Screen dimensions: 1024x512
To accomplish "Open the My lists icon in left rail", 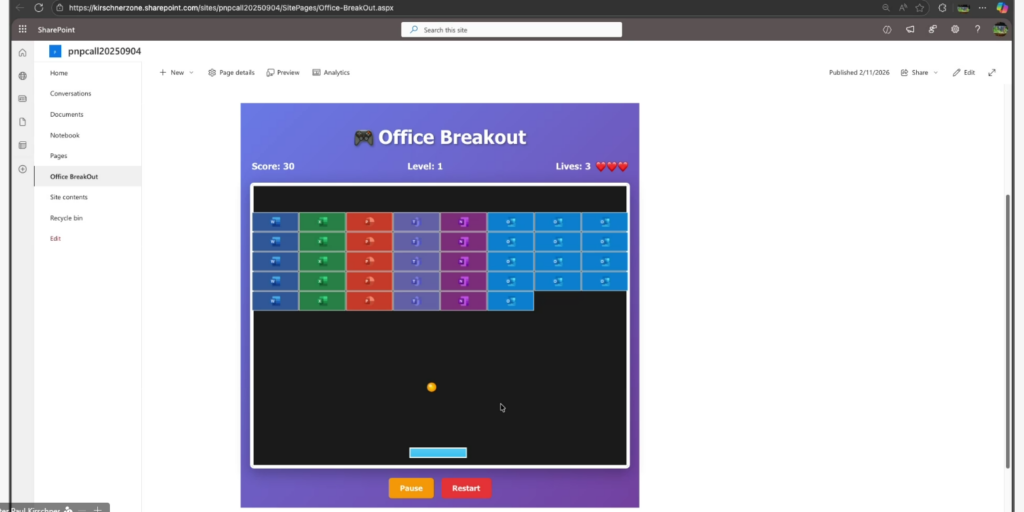I will click(x=22, y=145).
